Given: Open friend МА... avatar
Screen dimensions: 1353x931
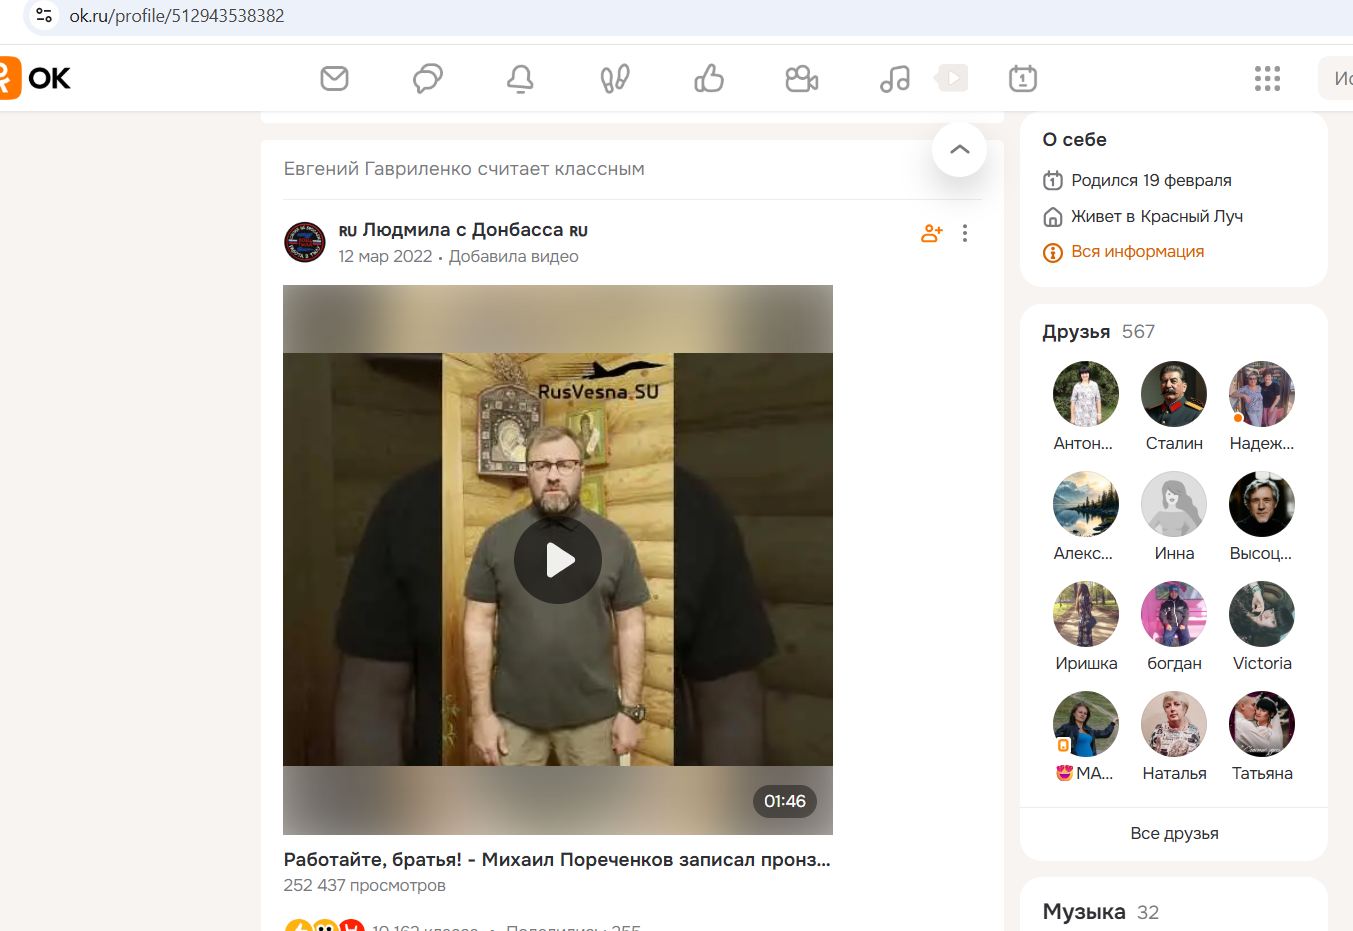Looking at the screenshot, I should click(1086, 724).
